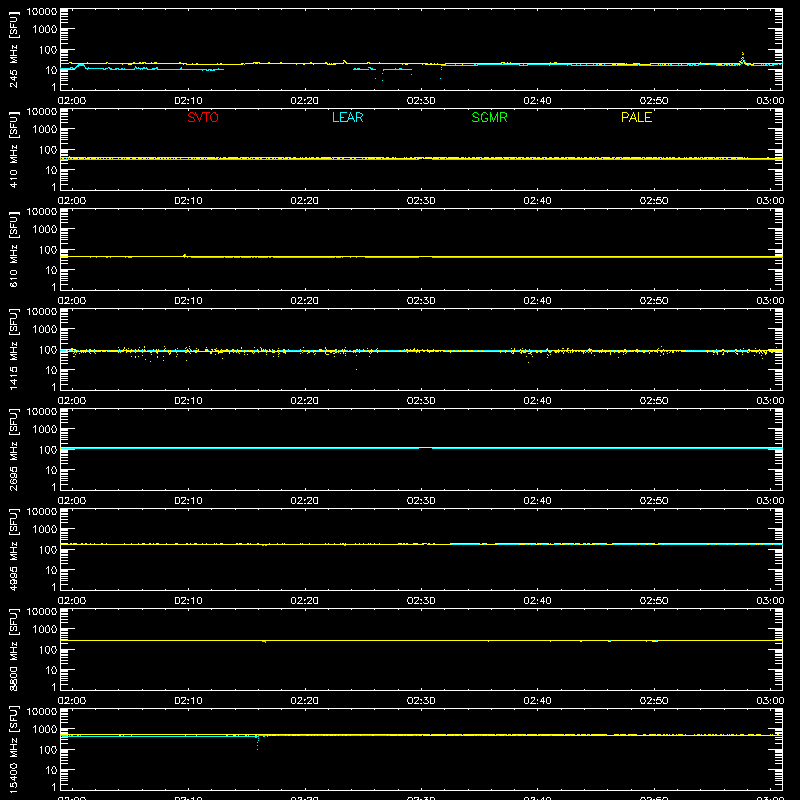Screen dimensions: 800x800
Task: Click the 02:20 label under the 2695 MHz plot
Action: pyautogui.click(x=305, y=501)
